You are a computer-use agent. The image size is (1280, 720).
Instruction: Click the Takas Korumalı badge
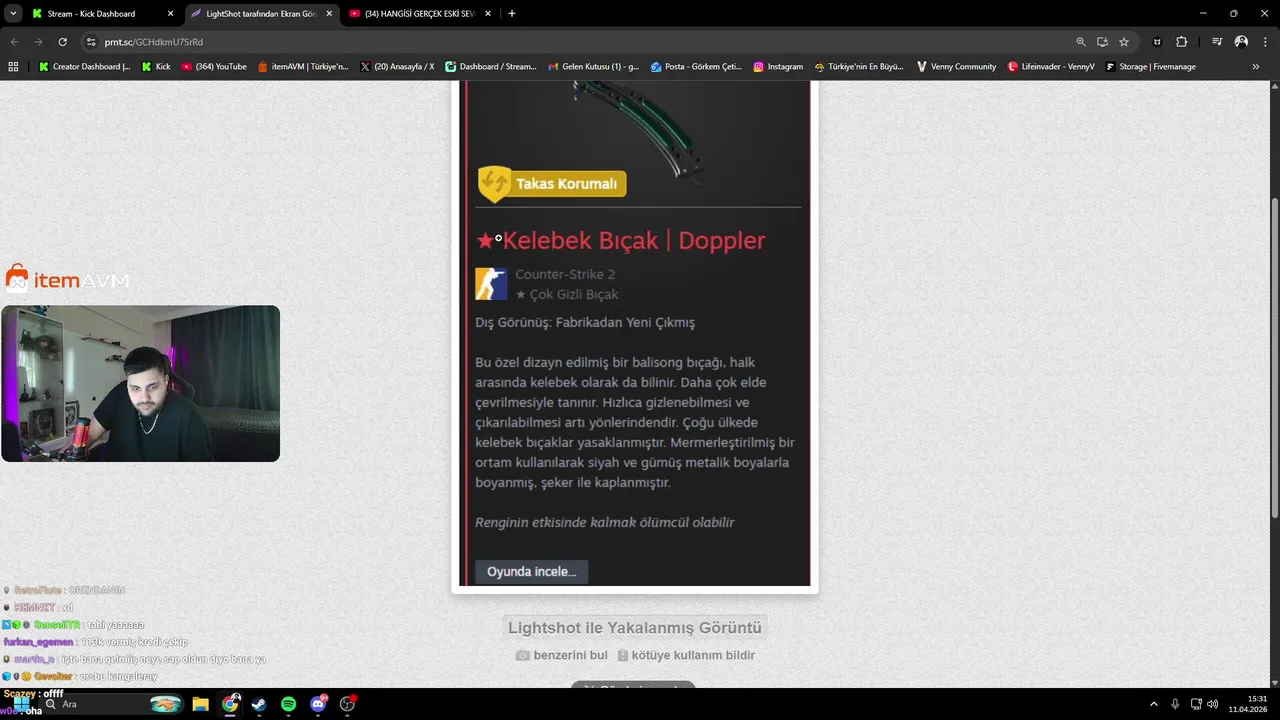(552, 184)
